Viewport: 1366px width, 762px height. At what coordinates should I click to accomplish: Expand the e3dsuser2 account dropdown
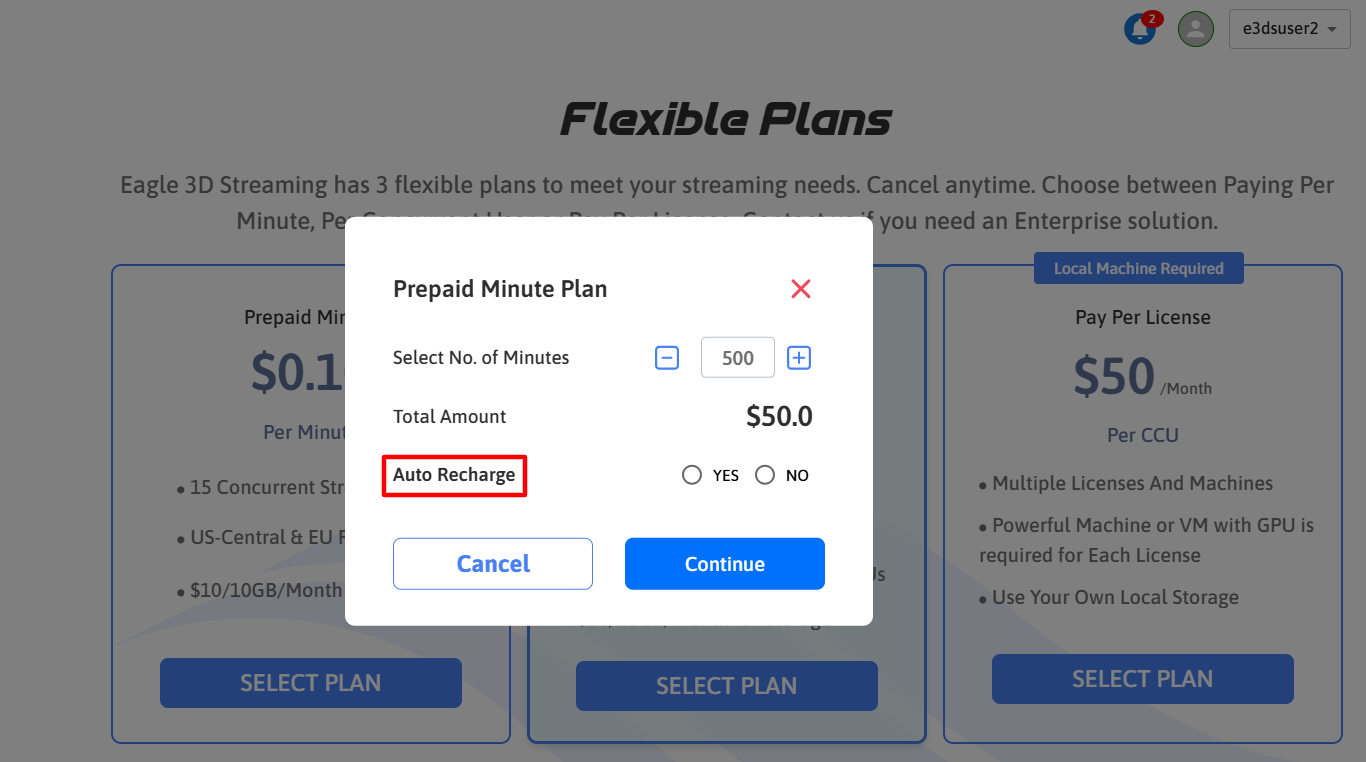(1289, 29)
